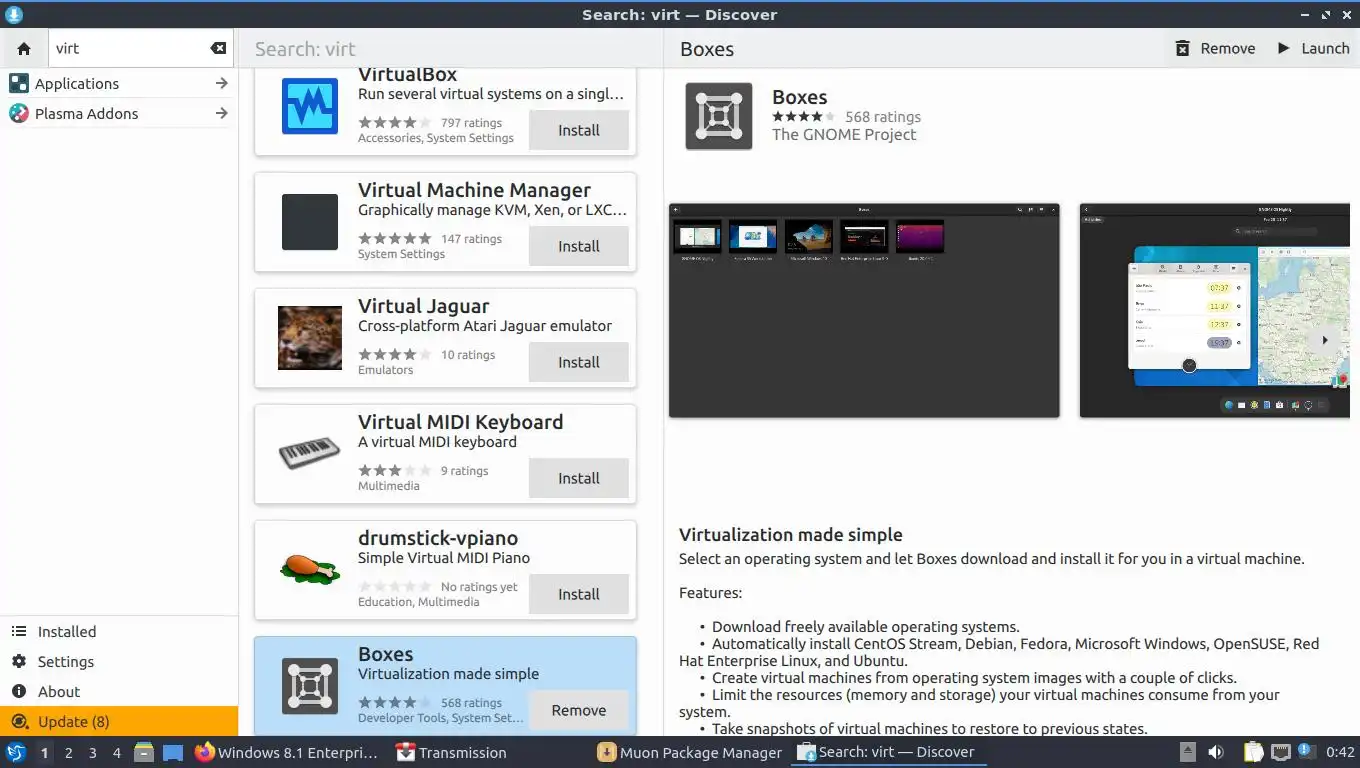Show next screenshot with arrow button

1325,340
